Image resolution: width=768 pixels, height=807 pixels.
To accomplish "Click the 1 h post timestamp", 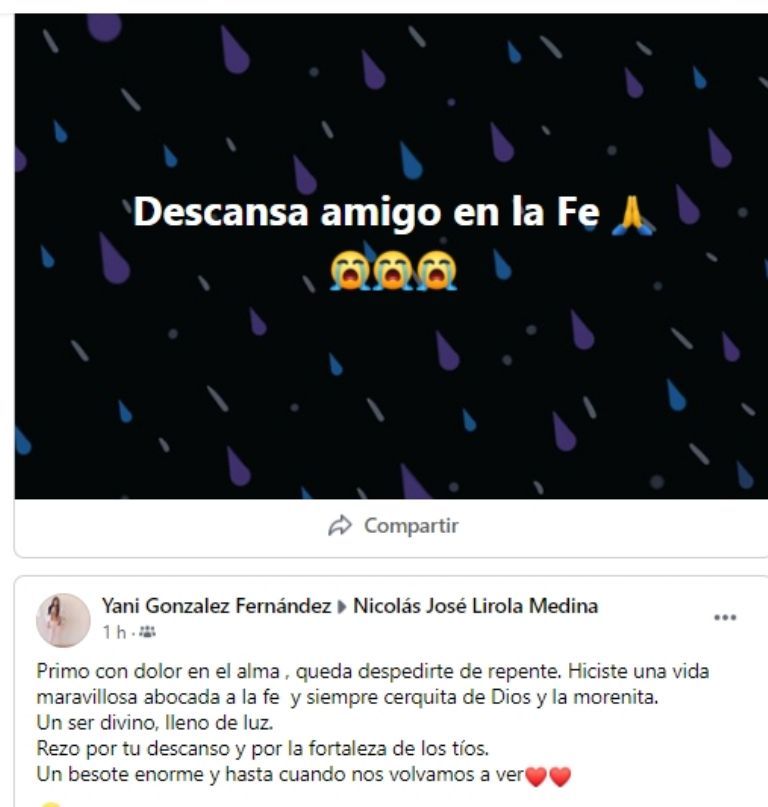I will (114, 632).
